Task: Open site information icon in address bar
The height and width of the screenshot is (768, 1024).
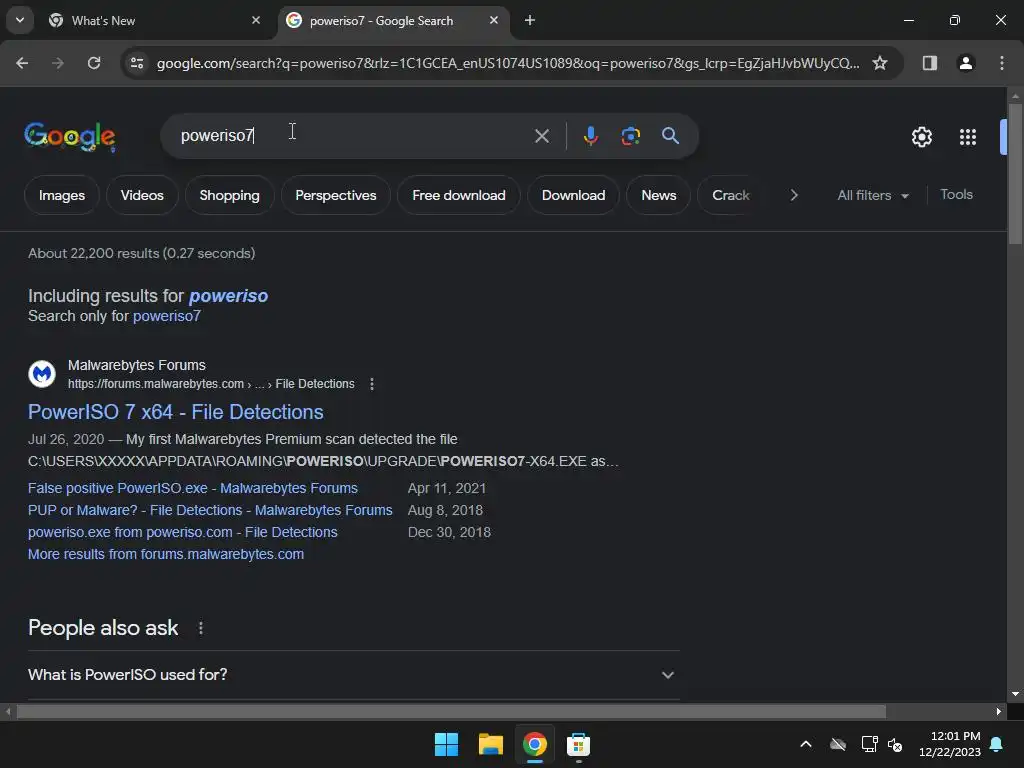Action: coord(137,63)
